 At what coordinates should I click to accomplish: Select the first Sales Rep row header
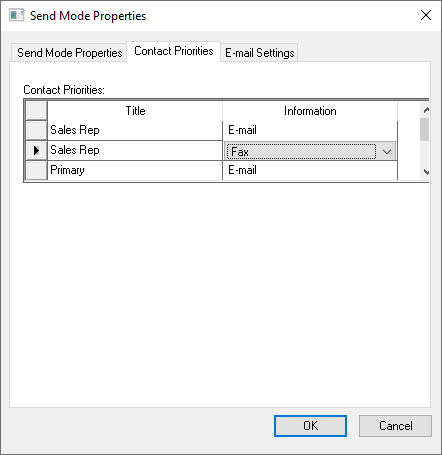tap(36, 130)
